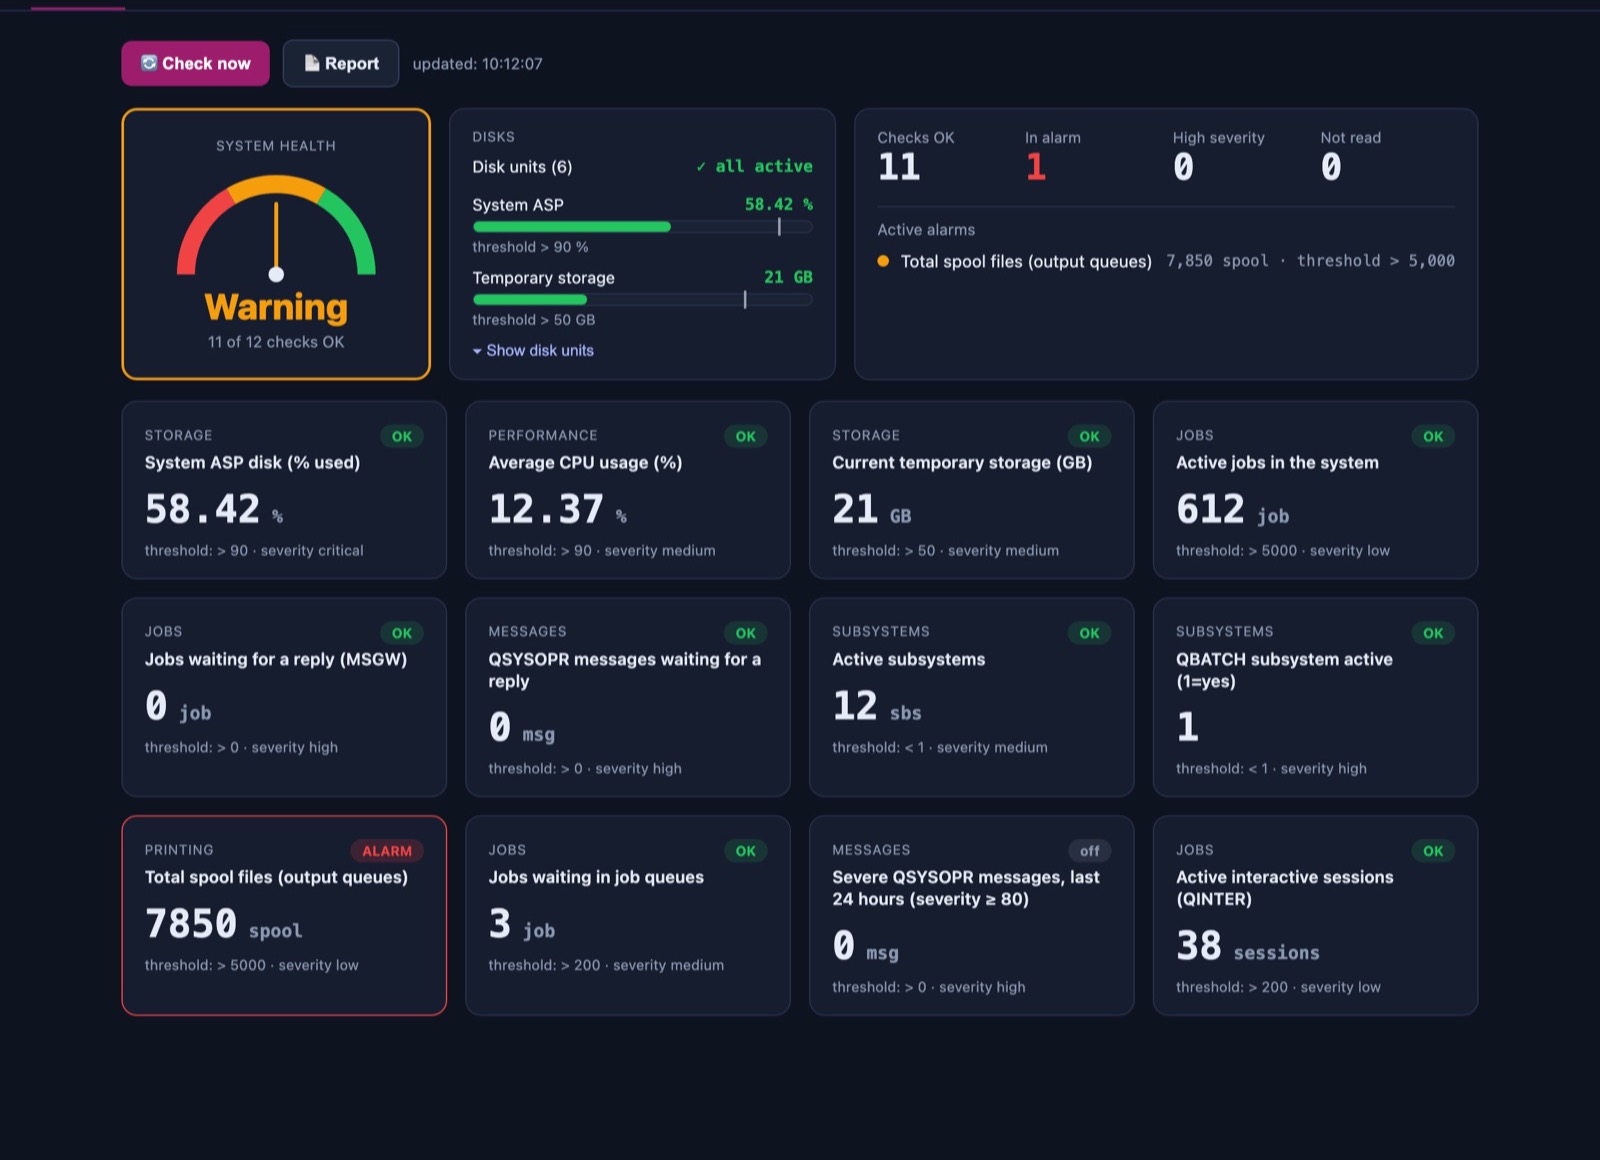Click the Active interactive sessions (QINTER) title
1600x1160 pixels.
pos(1284,889)
